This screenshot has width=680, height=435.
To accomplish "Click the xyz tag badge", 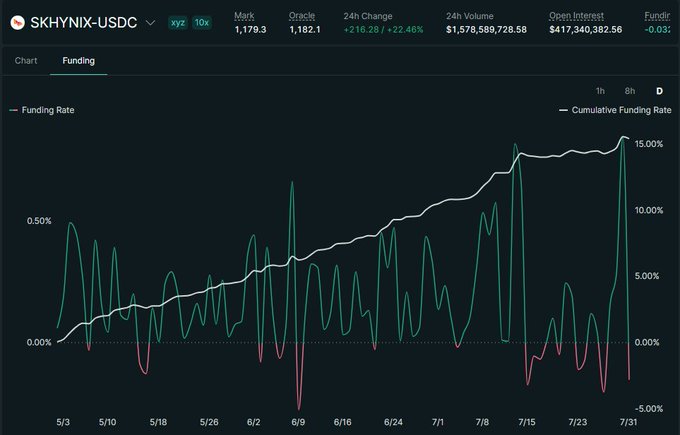I will coord(178,23).
